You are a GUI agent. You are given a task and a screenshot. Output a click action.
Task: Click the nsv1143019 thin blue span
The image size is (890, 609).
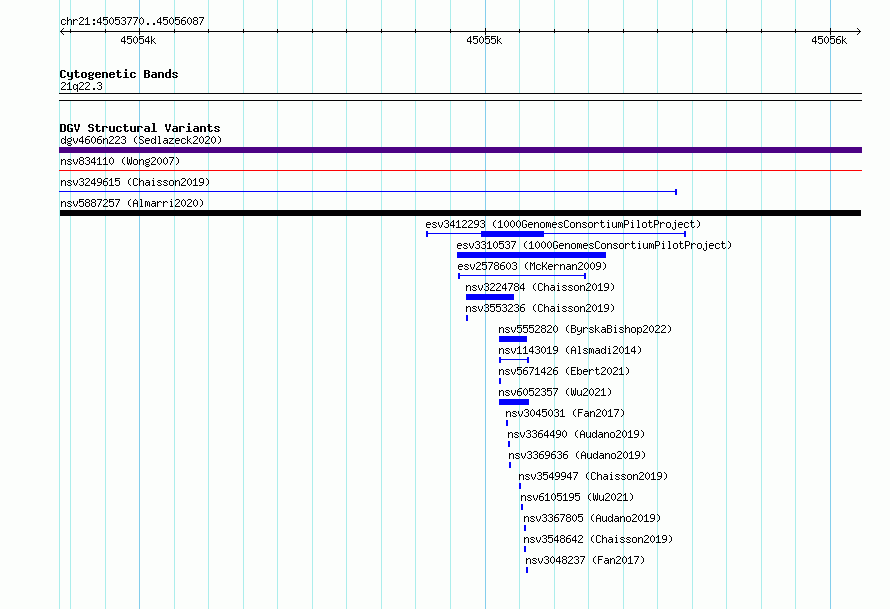coord(514,360)
